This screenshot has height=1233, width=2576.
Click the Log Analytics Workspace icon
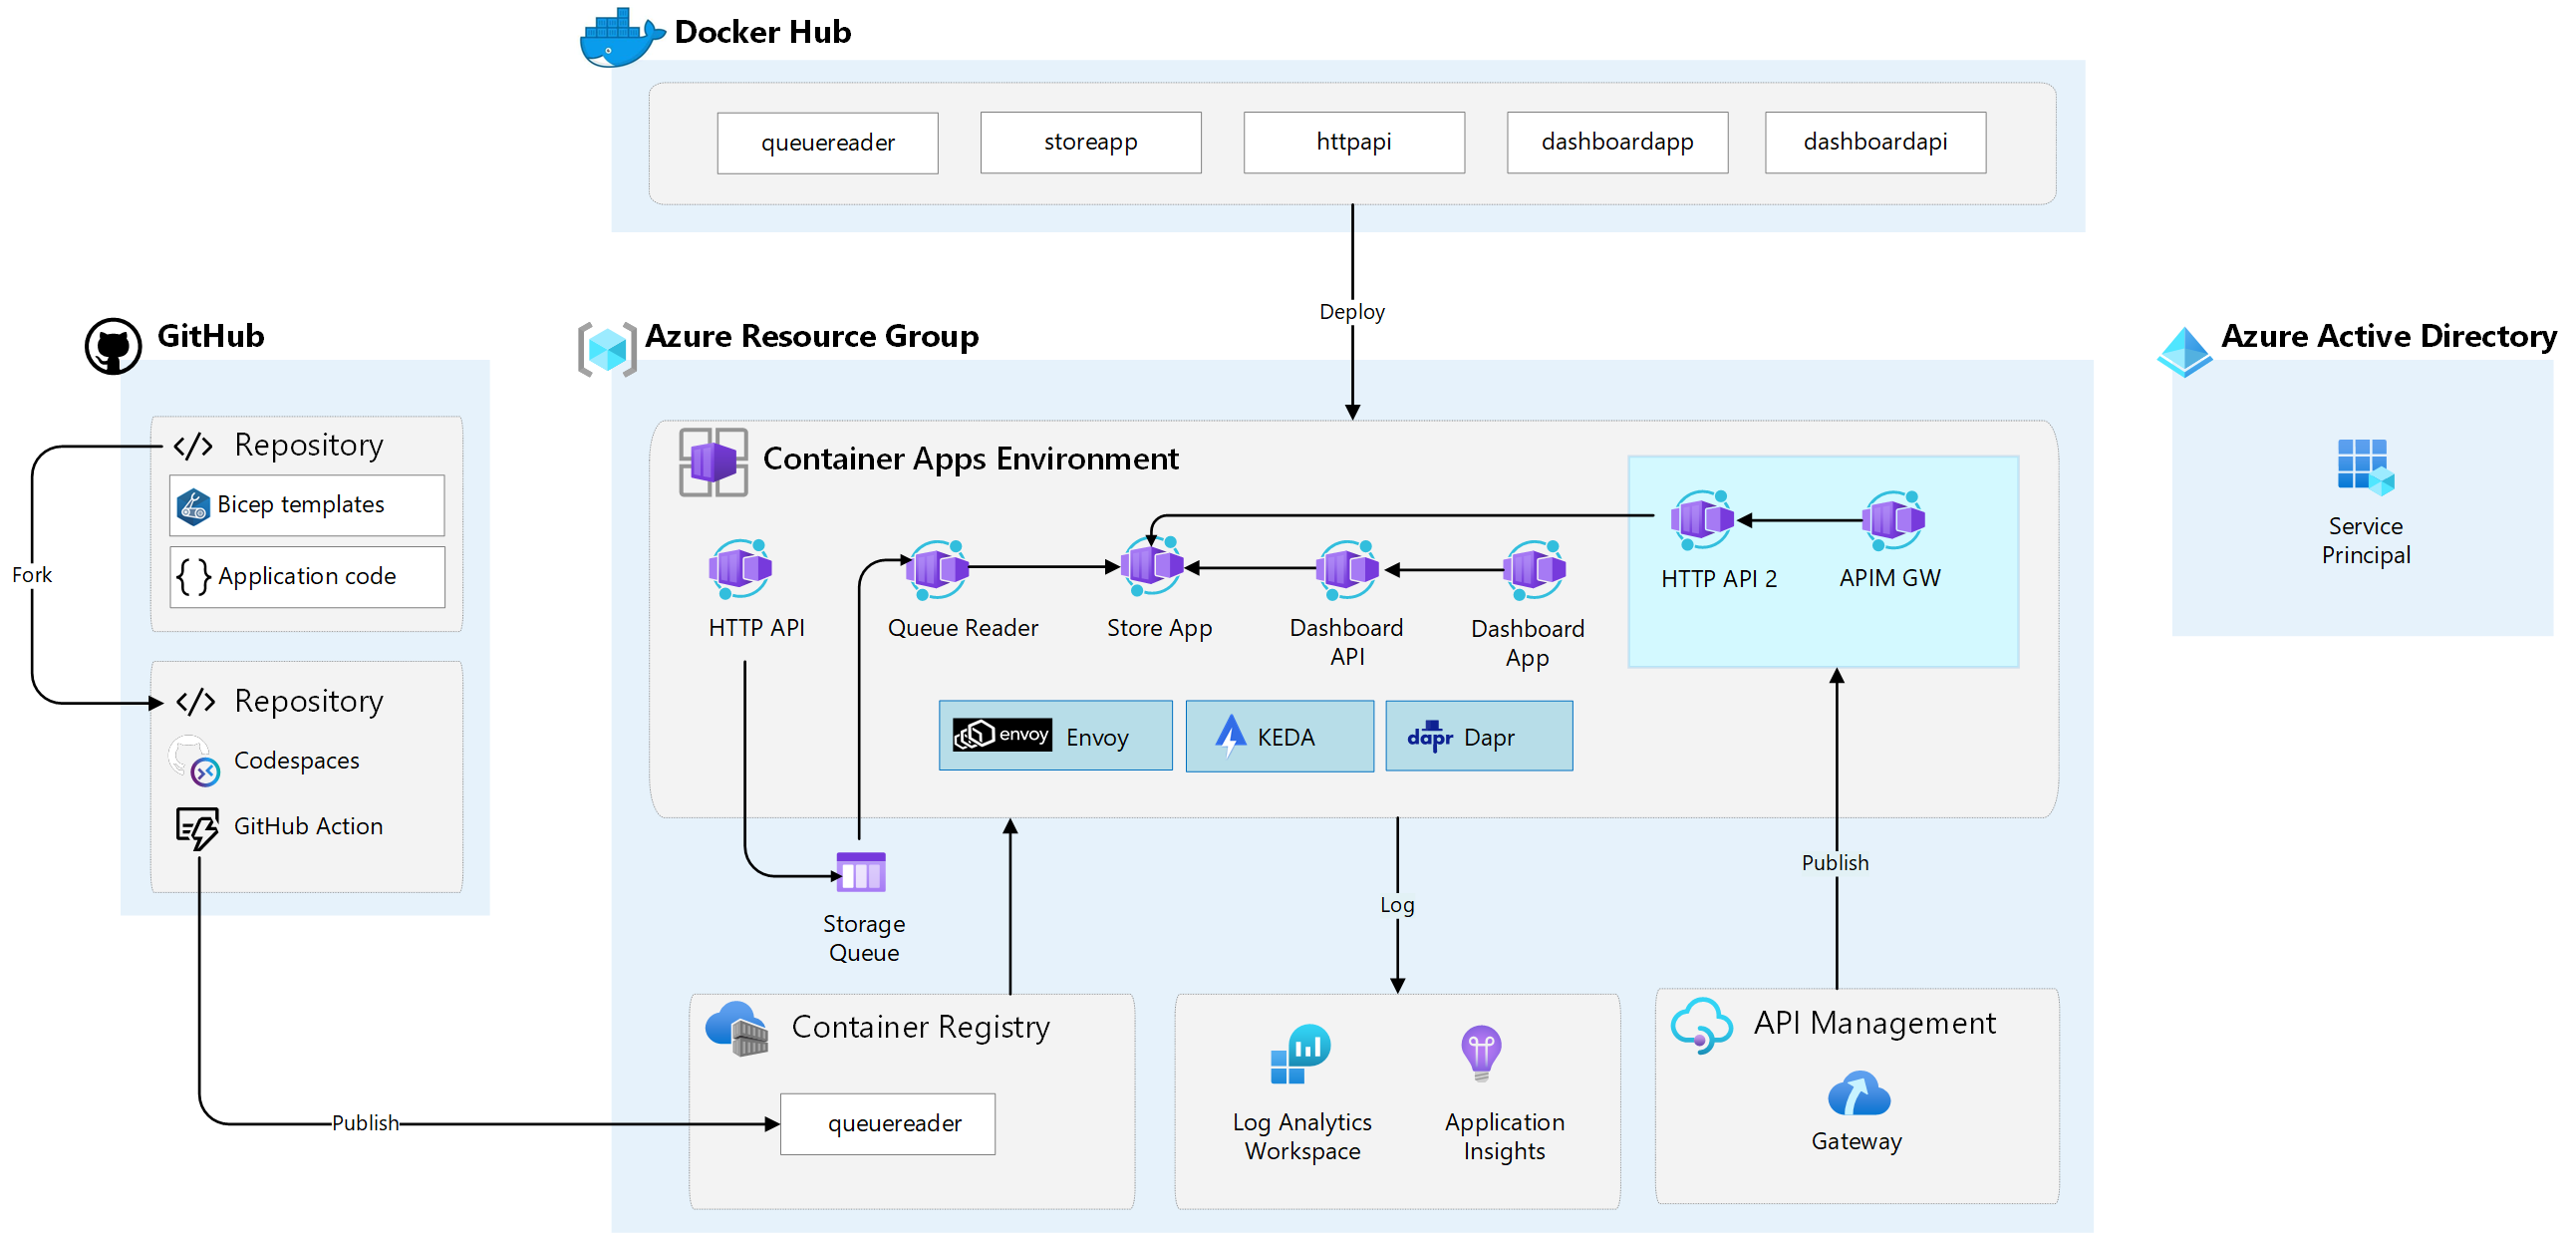coord(1300,1053)
